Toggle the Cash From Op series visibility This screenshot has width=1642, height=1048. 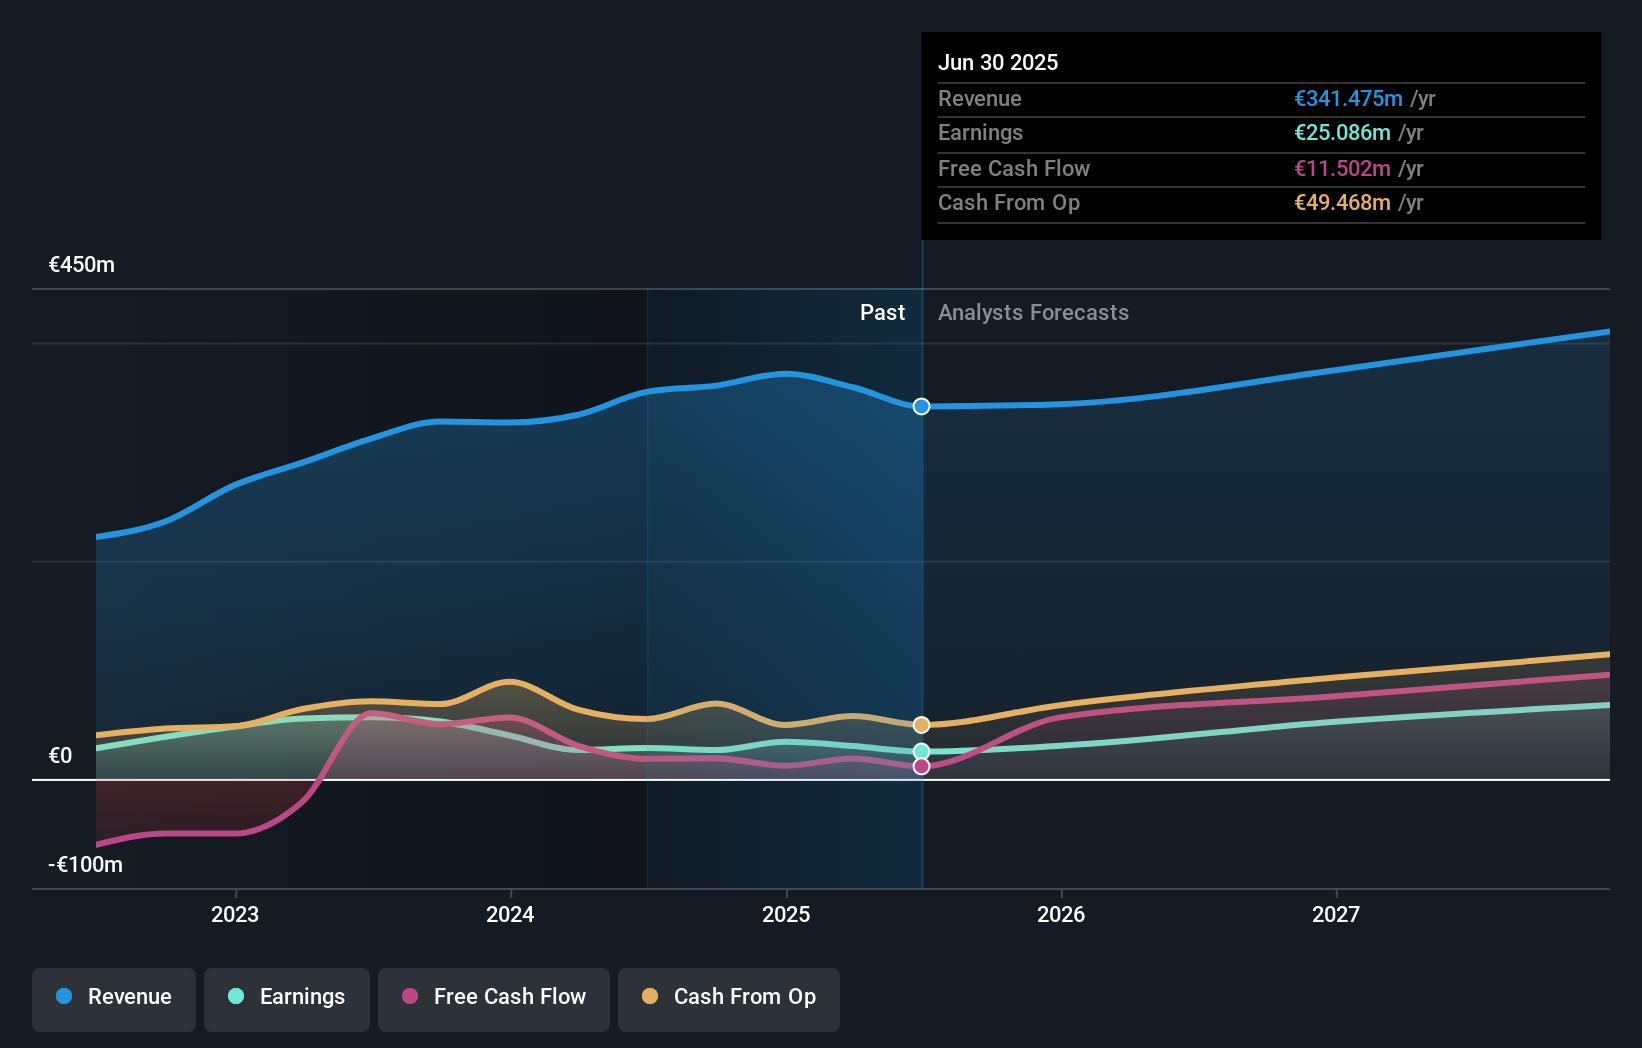pos(728,997)
